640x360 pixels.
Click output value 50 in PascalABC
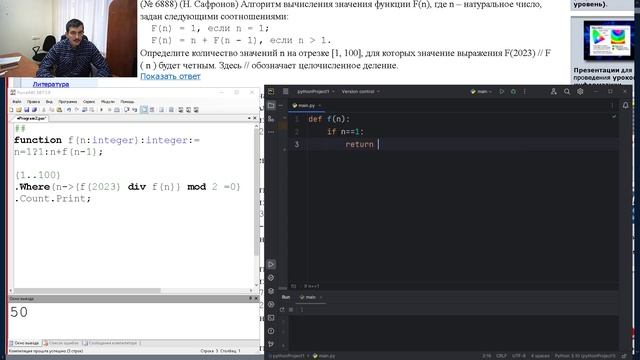pos(19,312)
